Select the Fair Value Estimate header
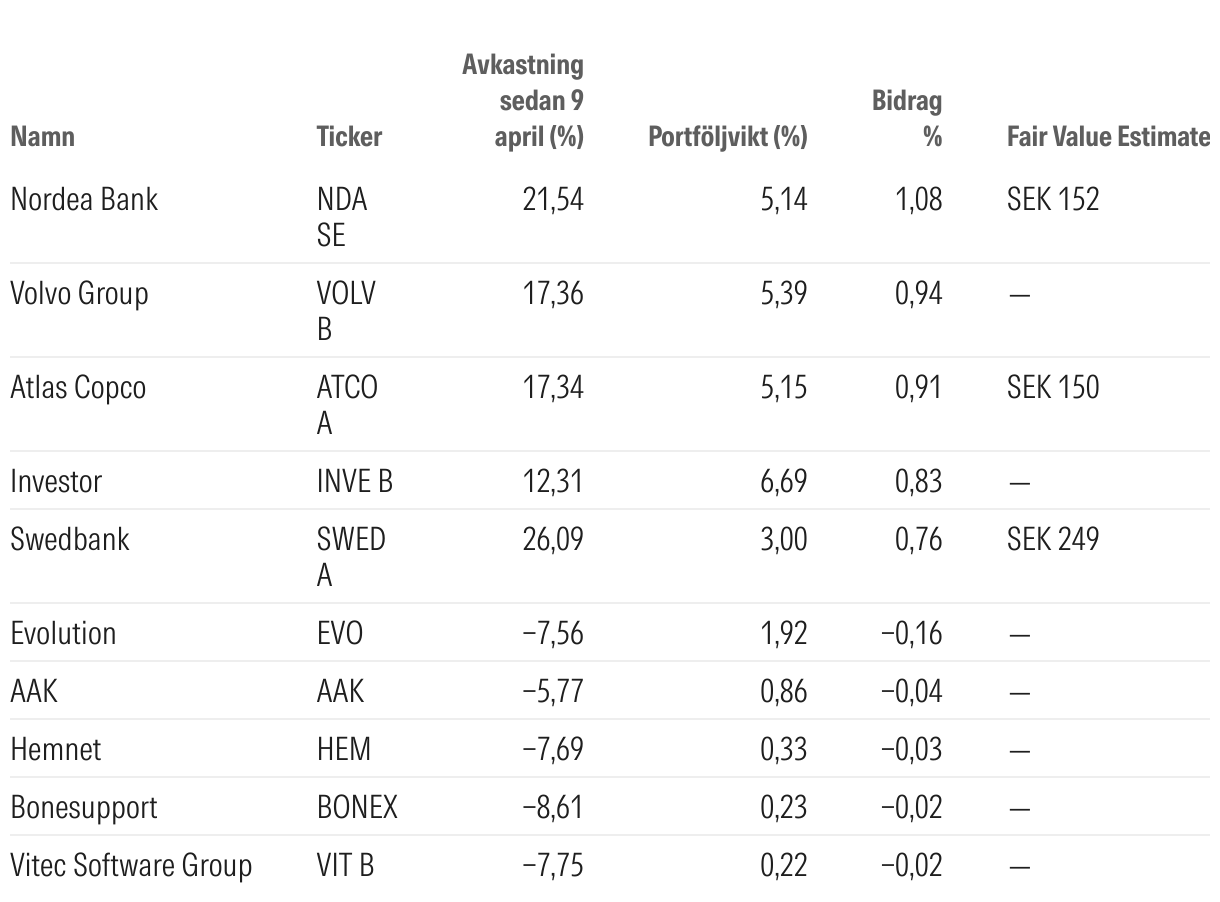1220x902 pixels. coord(1108,136)
